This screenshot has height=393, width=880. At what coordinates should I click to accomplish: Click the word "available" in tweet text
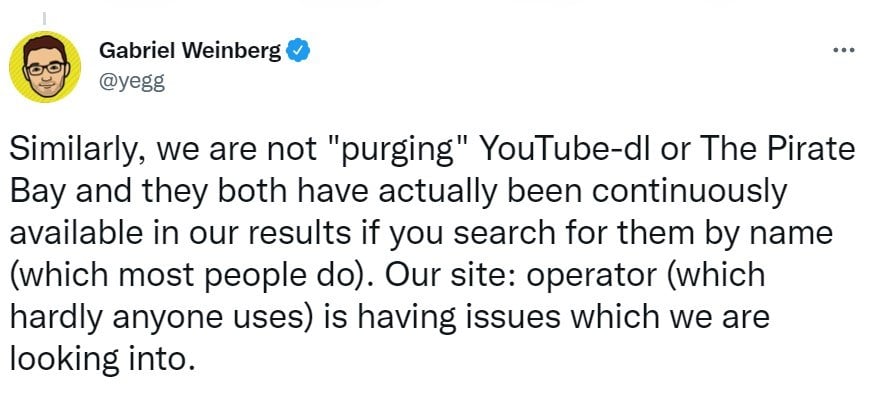coord(77,234)
